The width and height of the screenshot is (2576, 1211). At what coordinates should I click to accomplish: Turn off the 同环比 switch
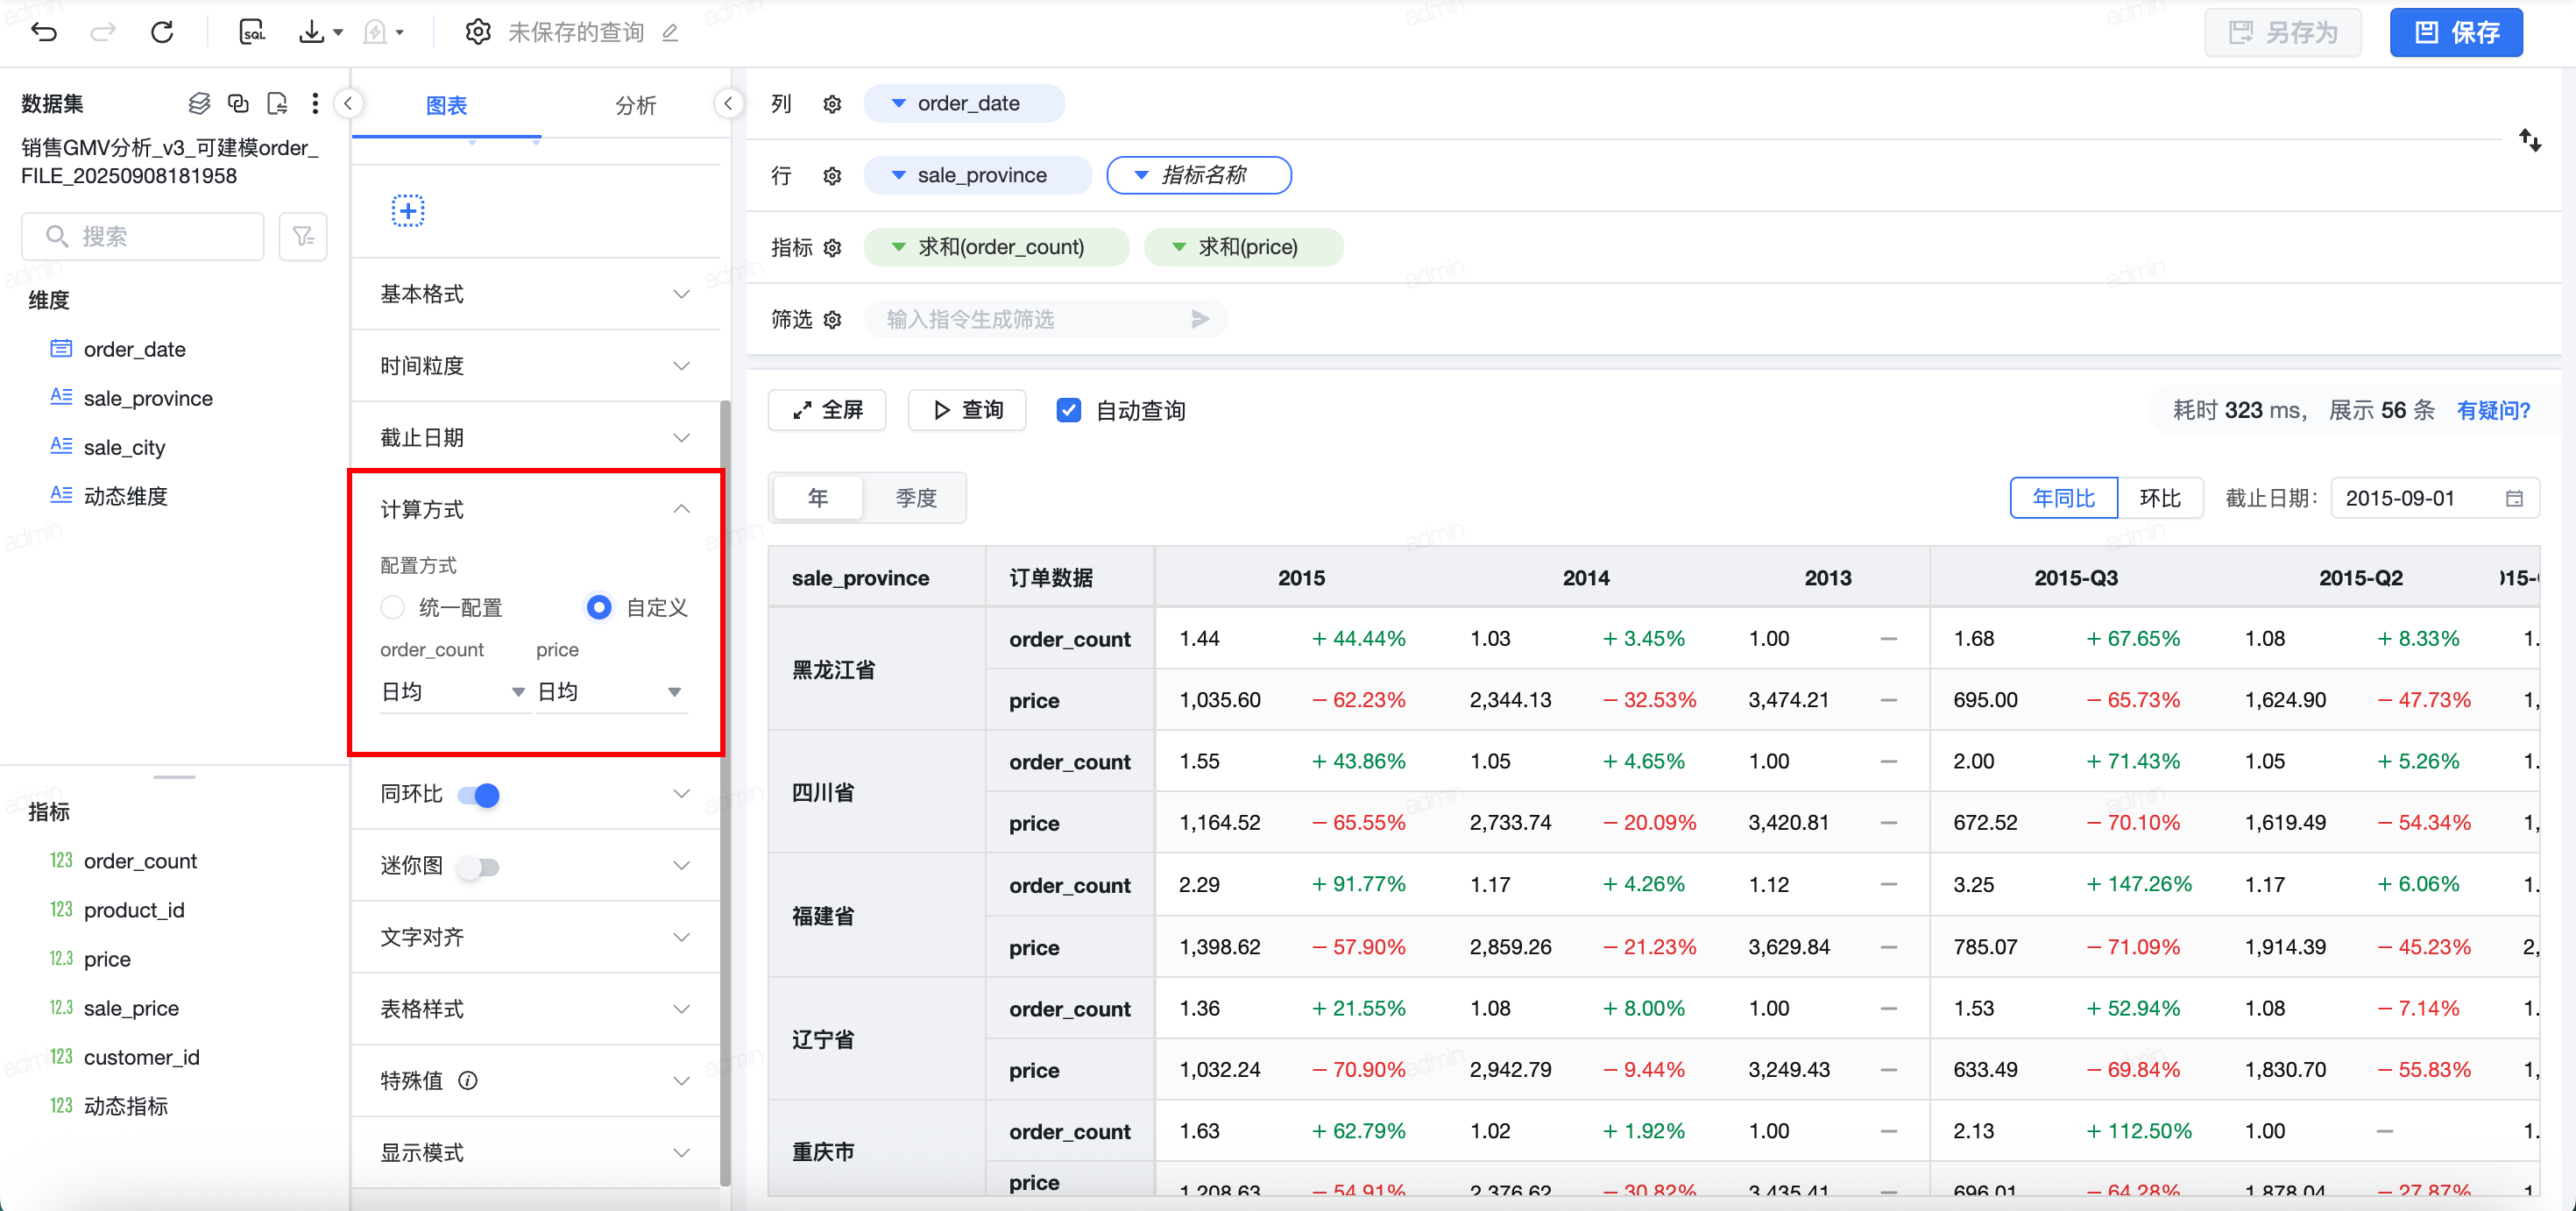click(x=479, y=794)
